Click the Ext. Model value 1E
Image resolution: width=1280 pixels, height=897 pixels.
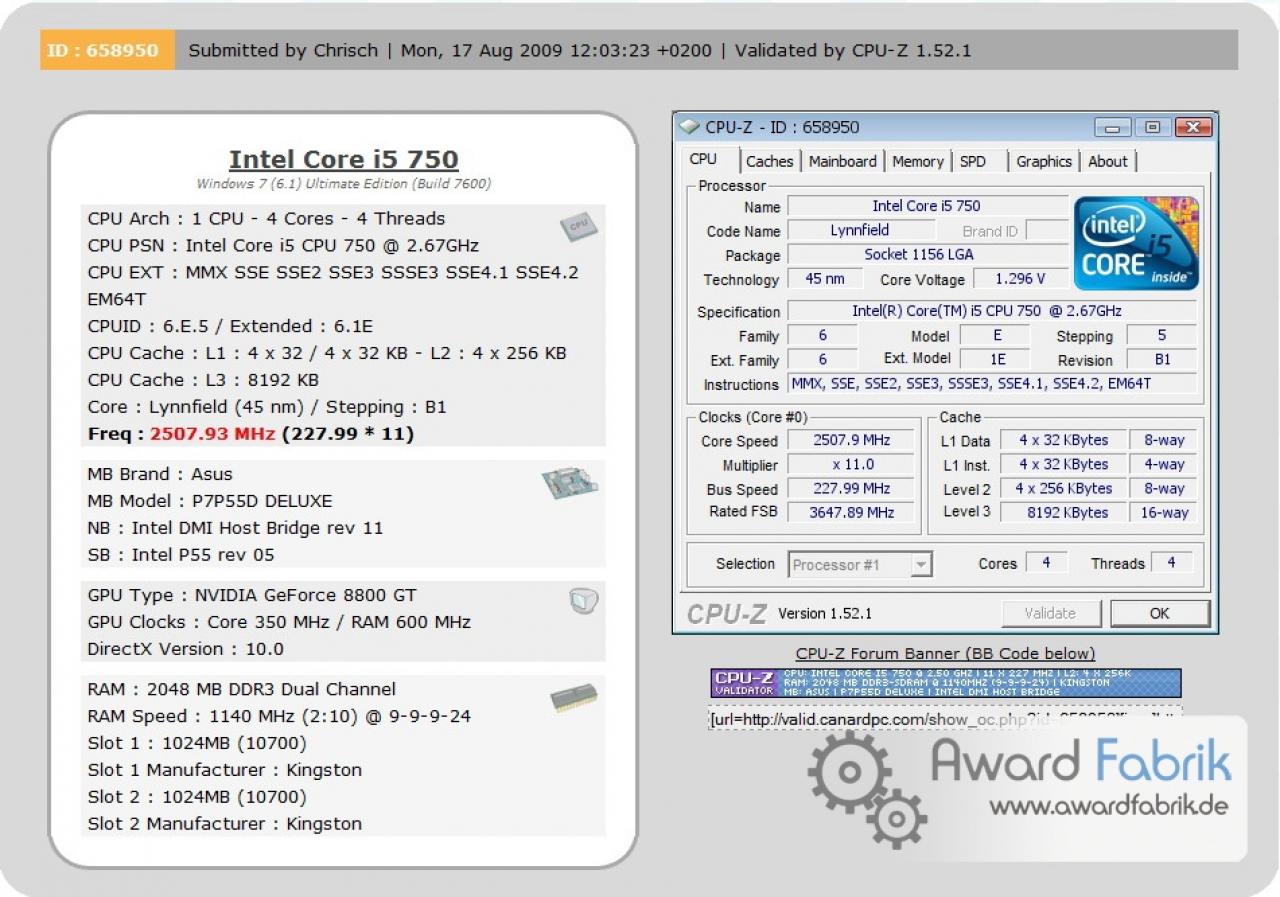coord(997,360)
